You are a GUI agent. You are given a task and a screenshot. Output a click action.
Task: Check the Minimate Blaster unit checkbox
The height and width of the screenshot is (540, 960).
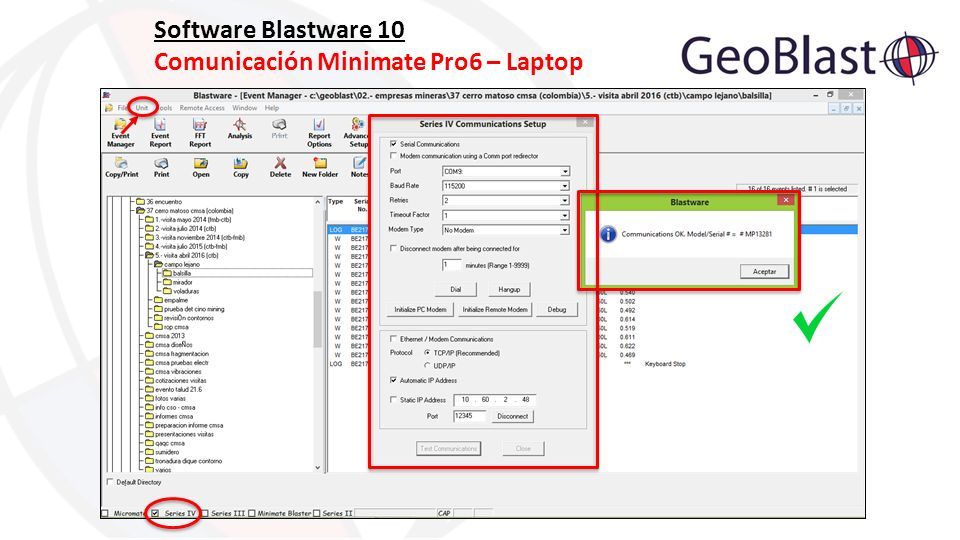252,513
